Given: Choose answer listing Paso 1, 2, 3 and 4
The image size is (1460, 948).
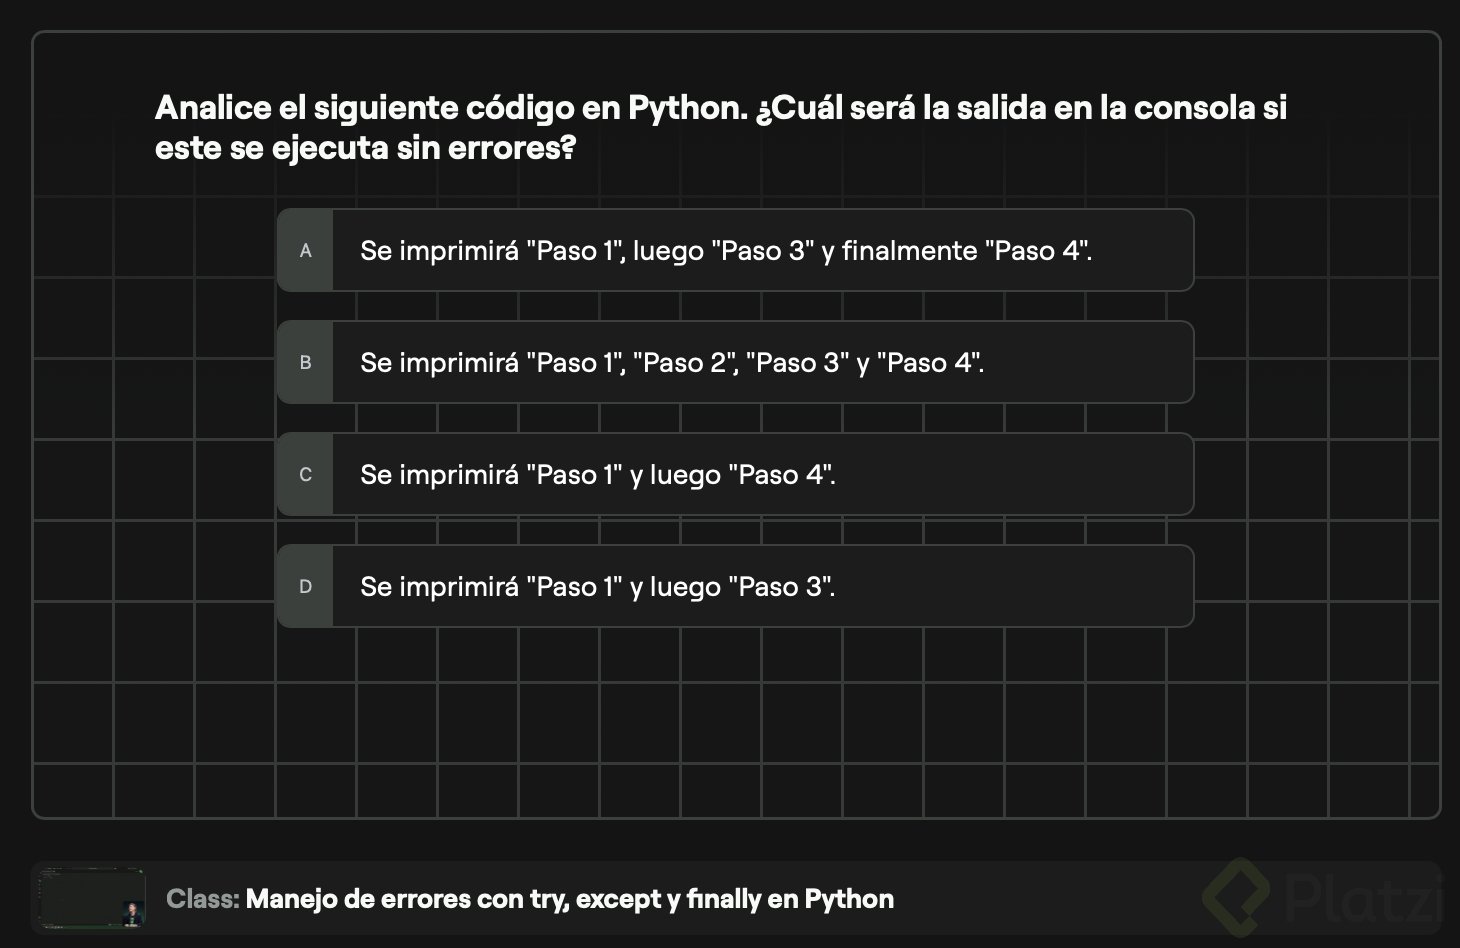Looking at the screenshot, I should point(672,363).
